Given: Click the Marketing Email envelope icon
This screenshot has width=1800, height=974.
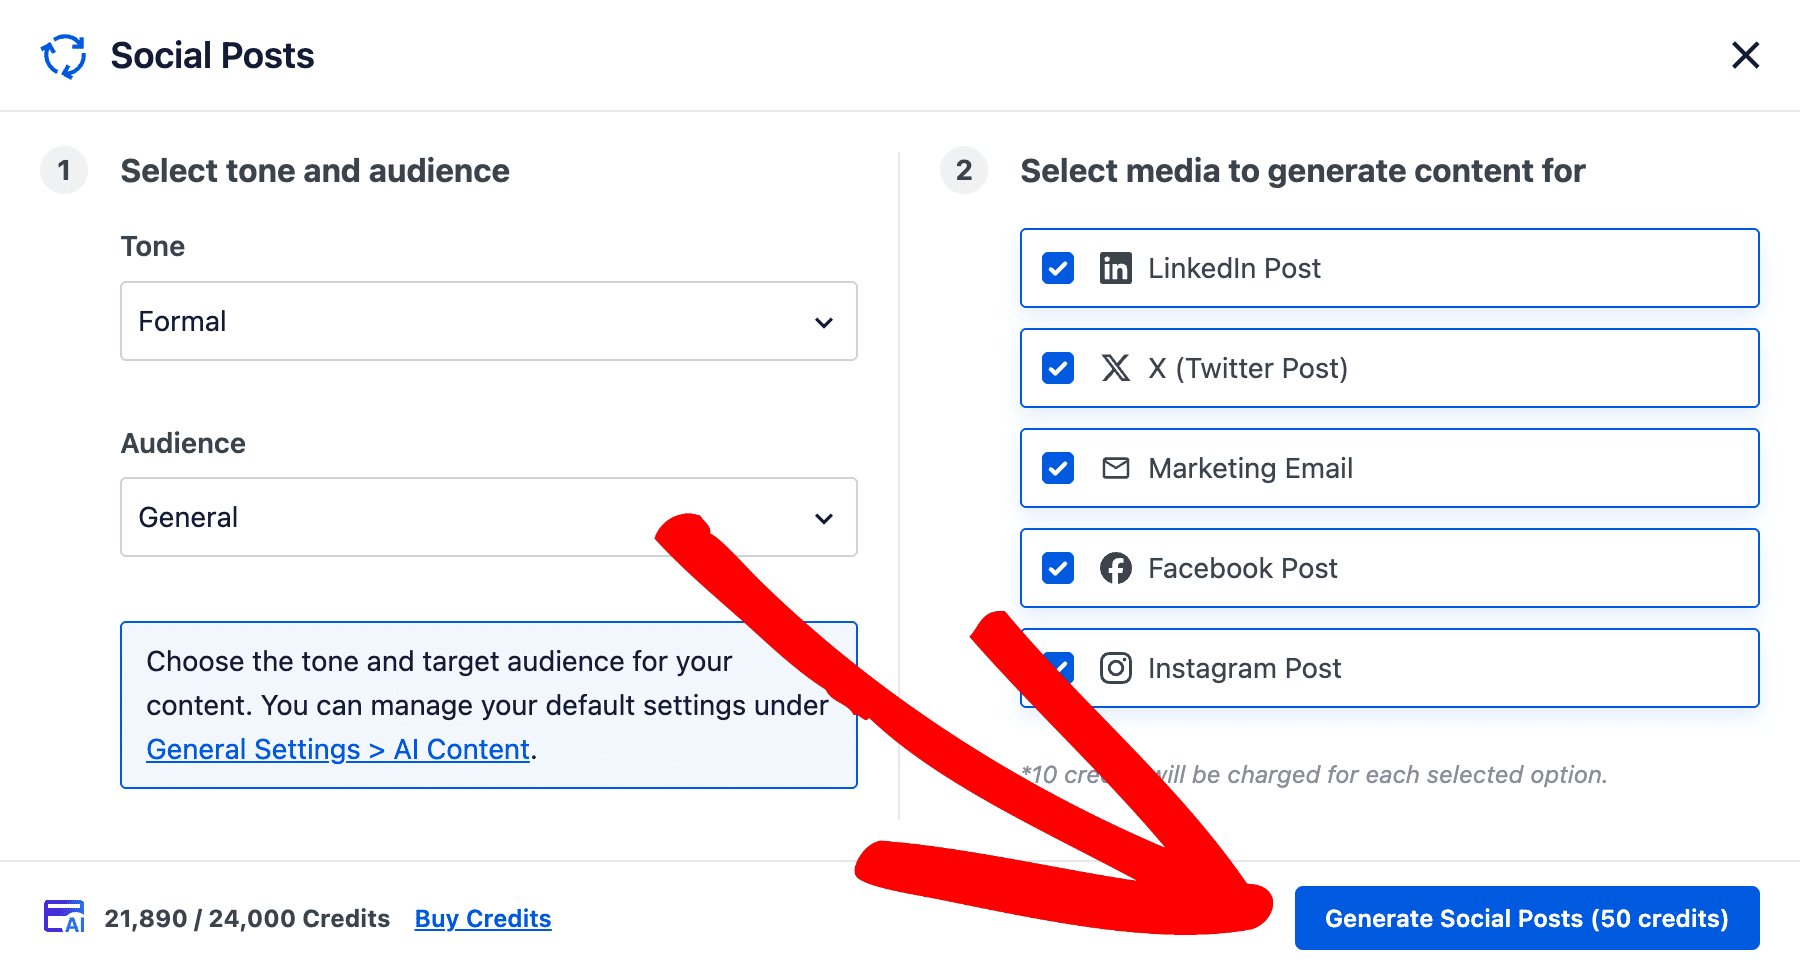Looking at the screenshot, I should pos(1116,468).
